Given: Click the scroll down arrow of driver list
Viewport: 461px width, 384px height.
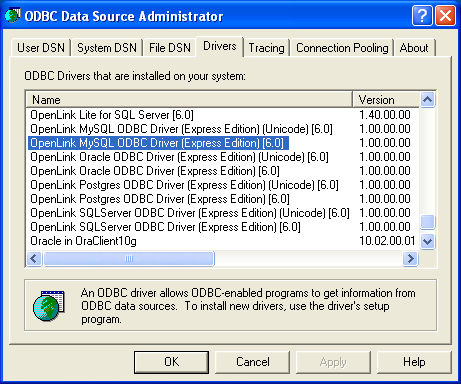Looking at the screenshot, I should (x=427, y=241).
